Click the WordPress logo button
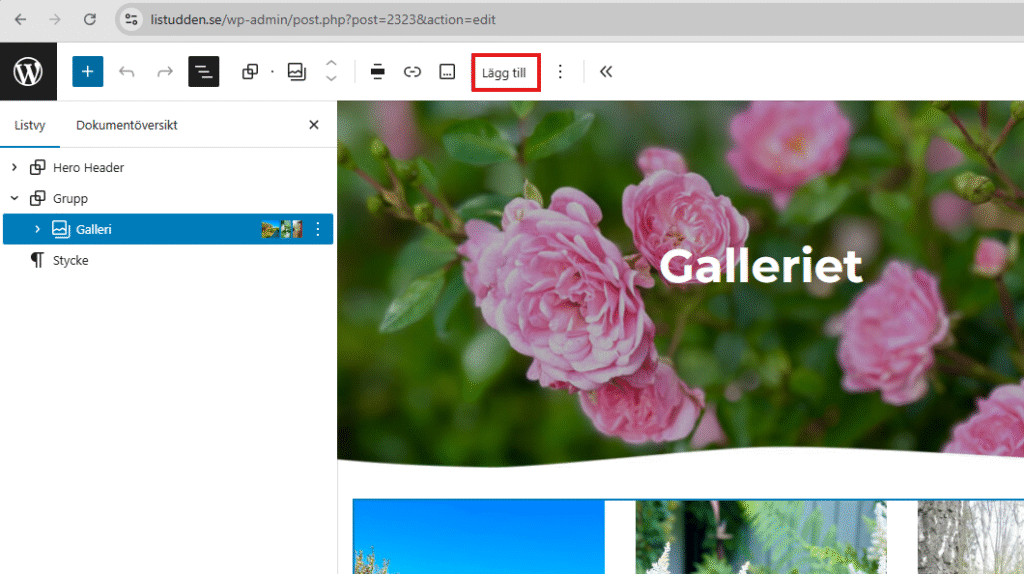1024x574 pixels. point(28,72)
